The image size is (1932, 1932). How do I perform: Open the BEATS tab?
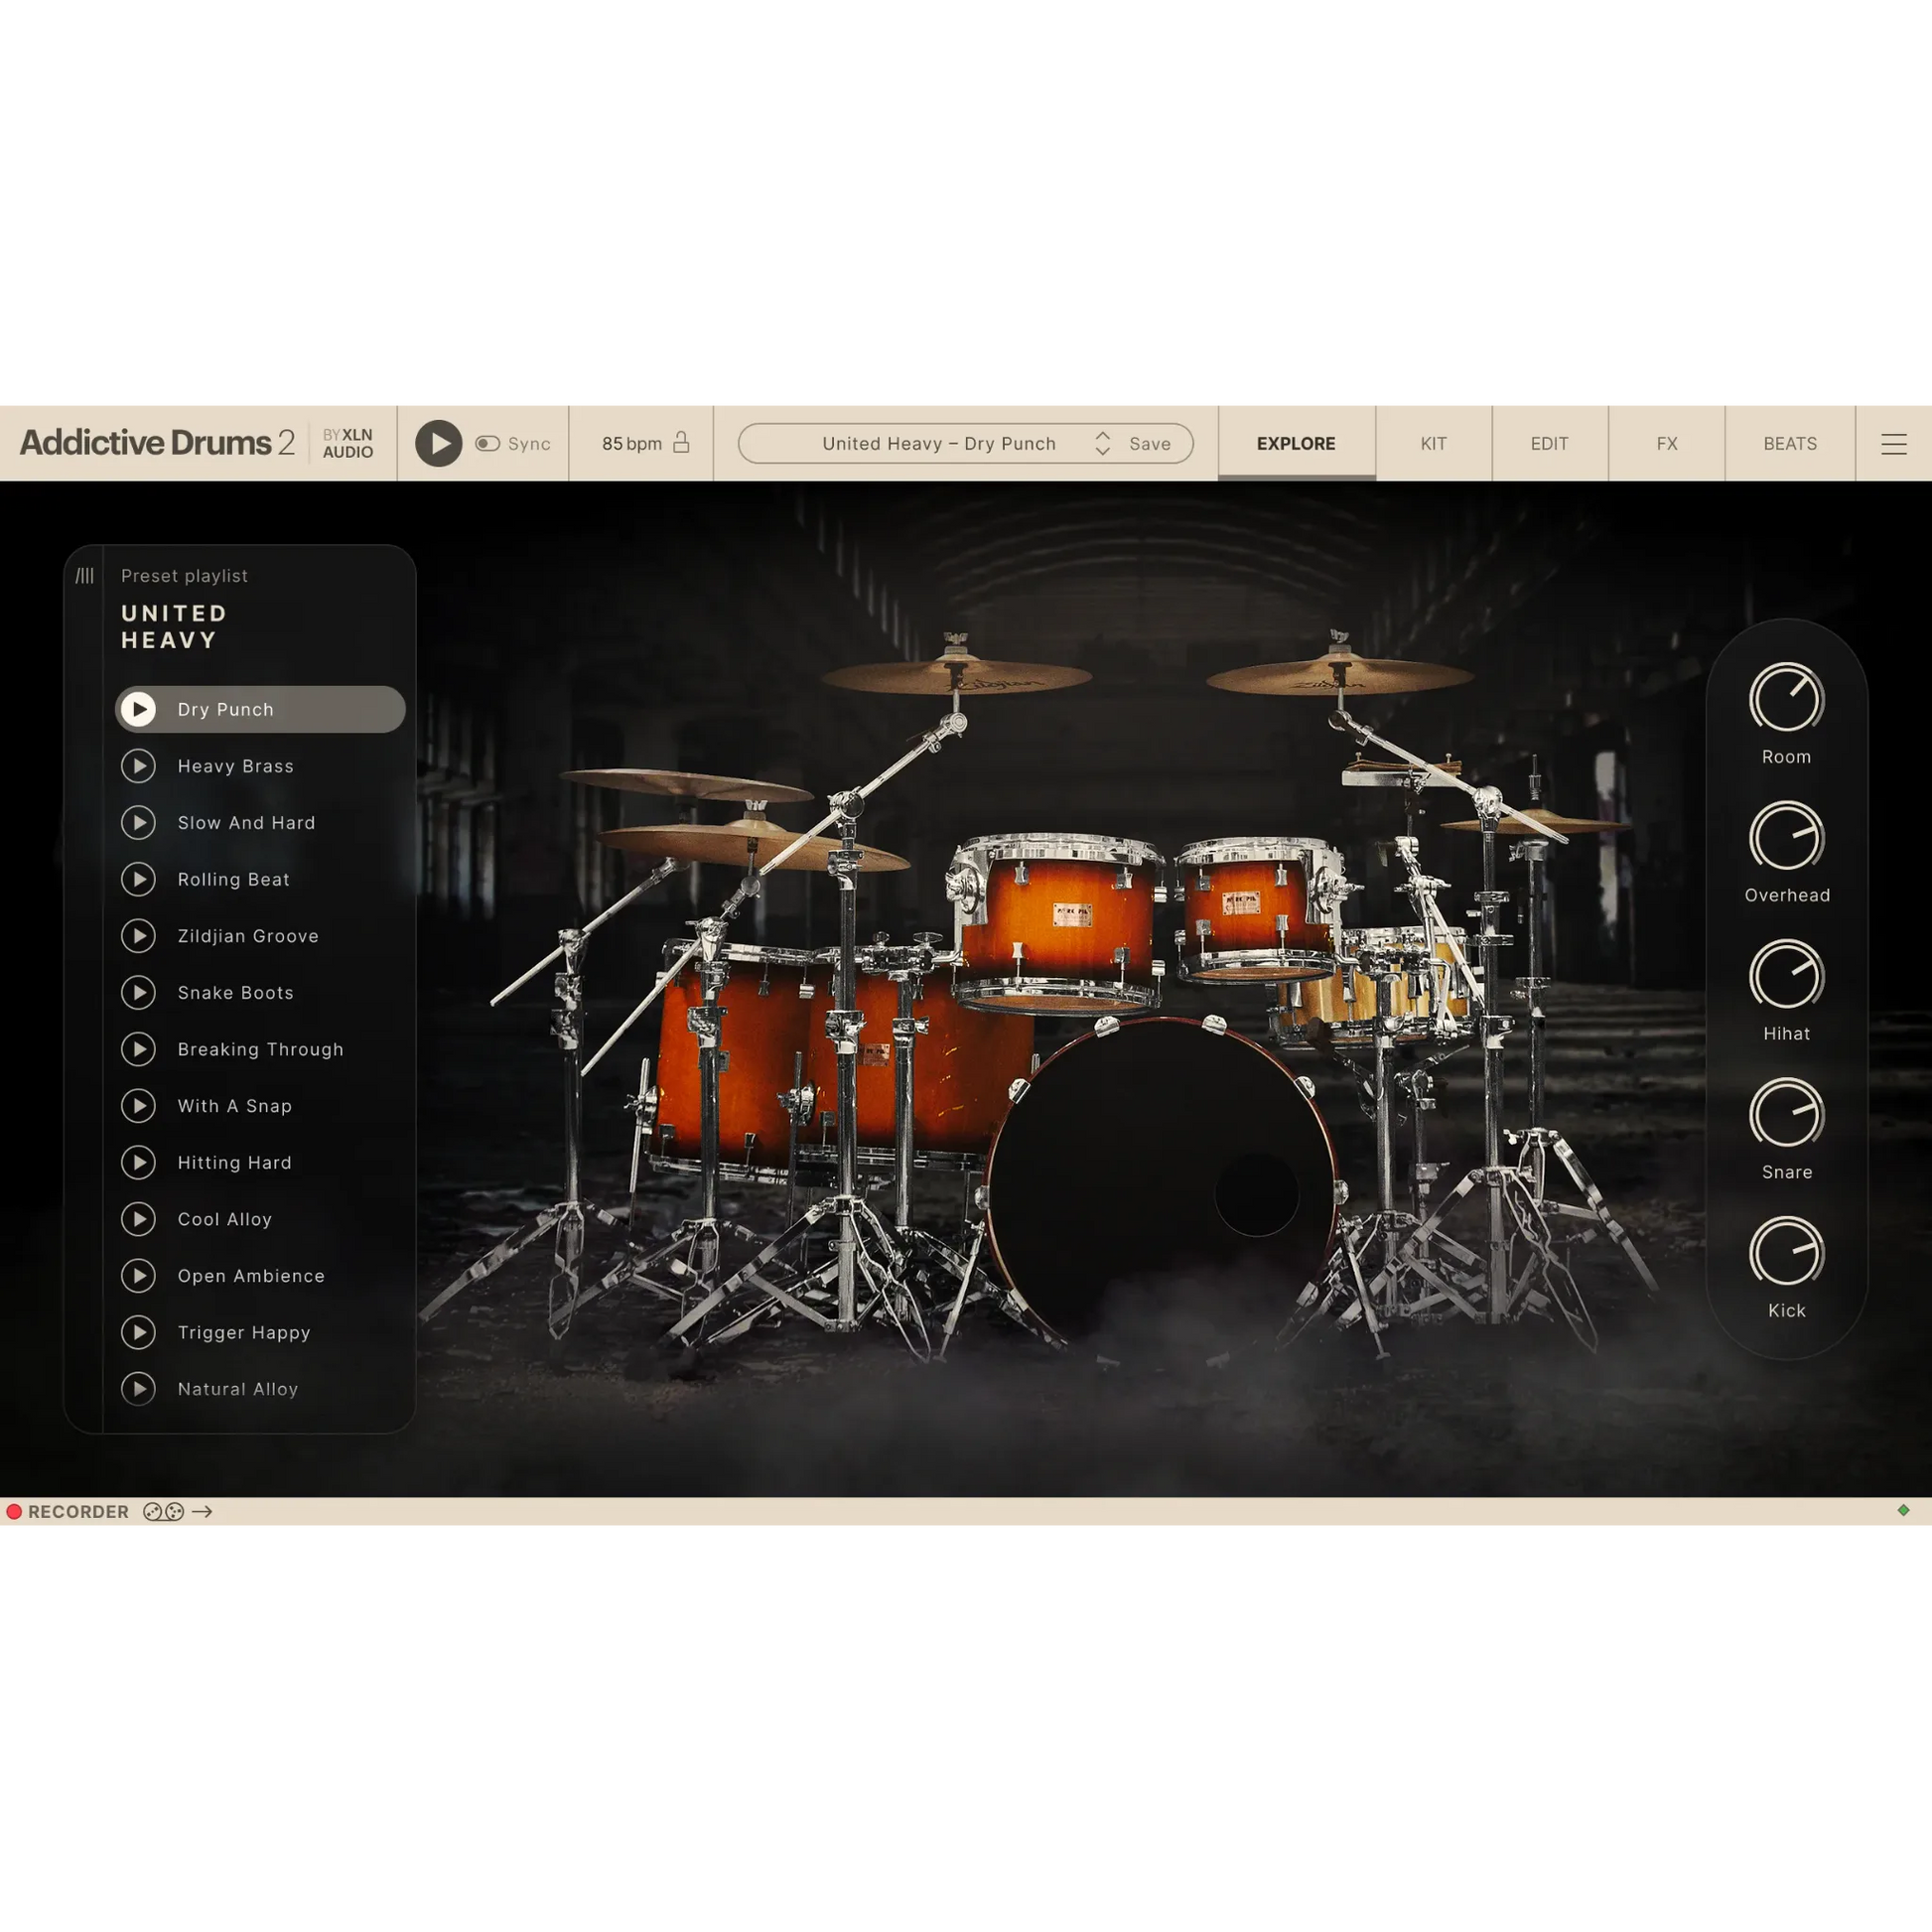[x=1789, y=443]
